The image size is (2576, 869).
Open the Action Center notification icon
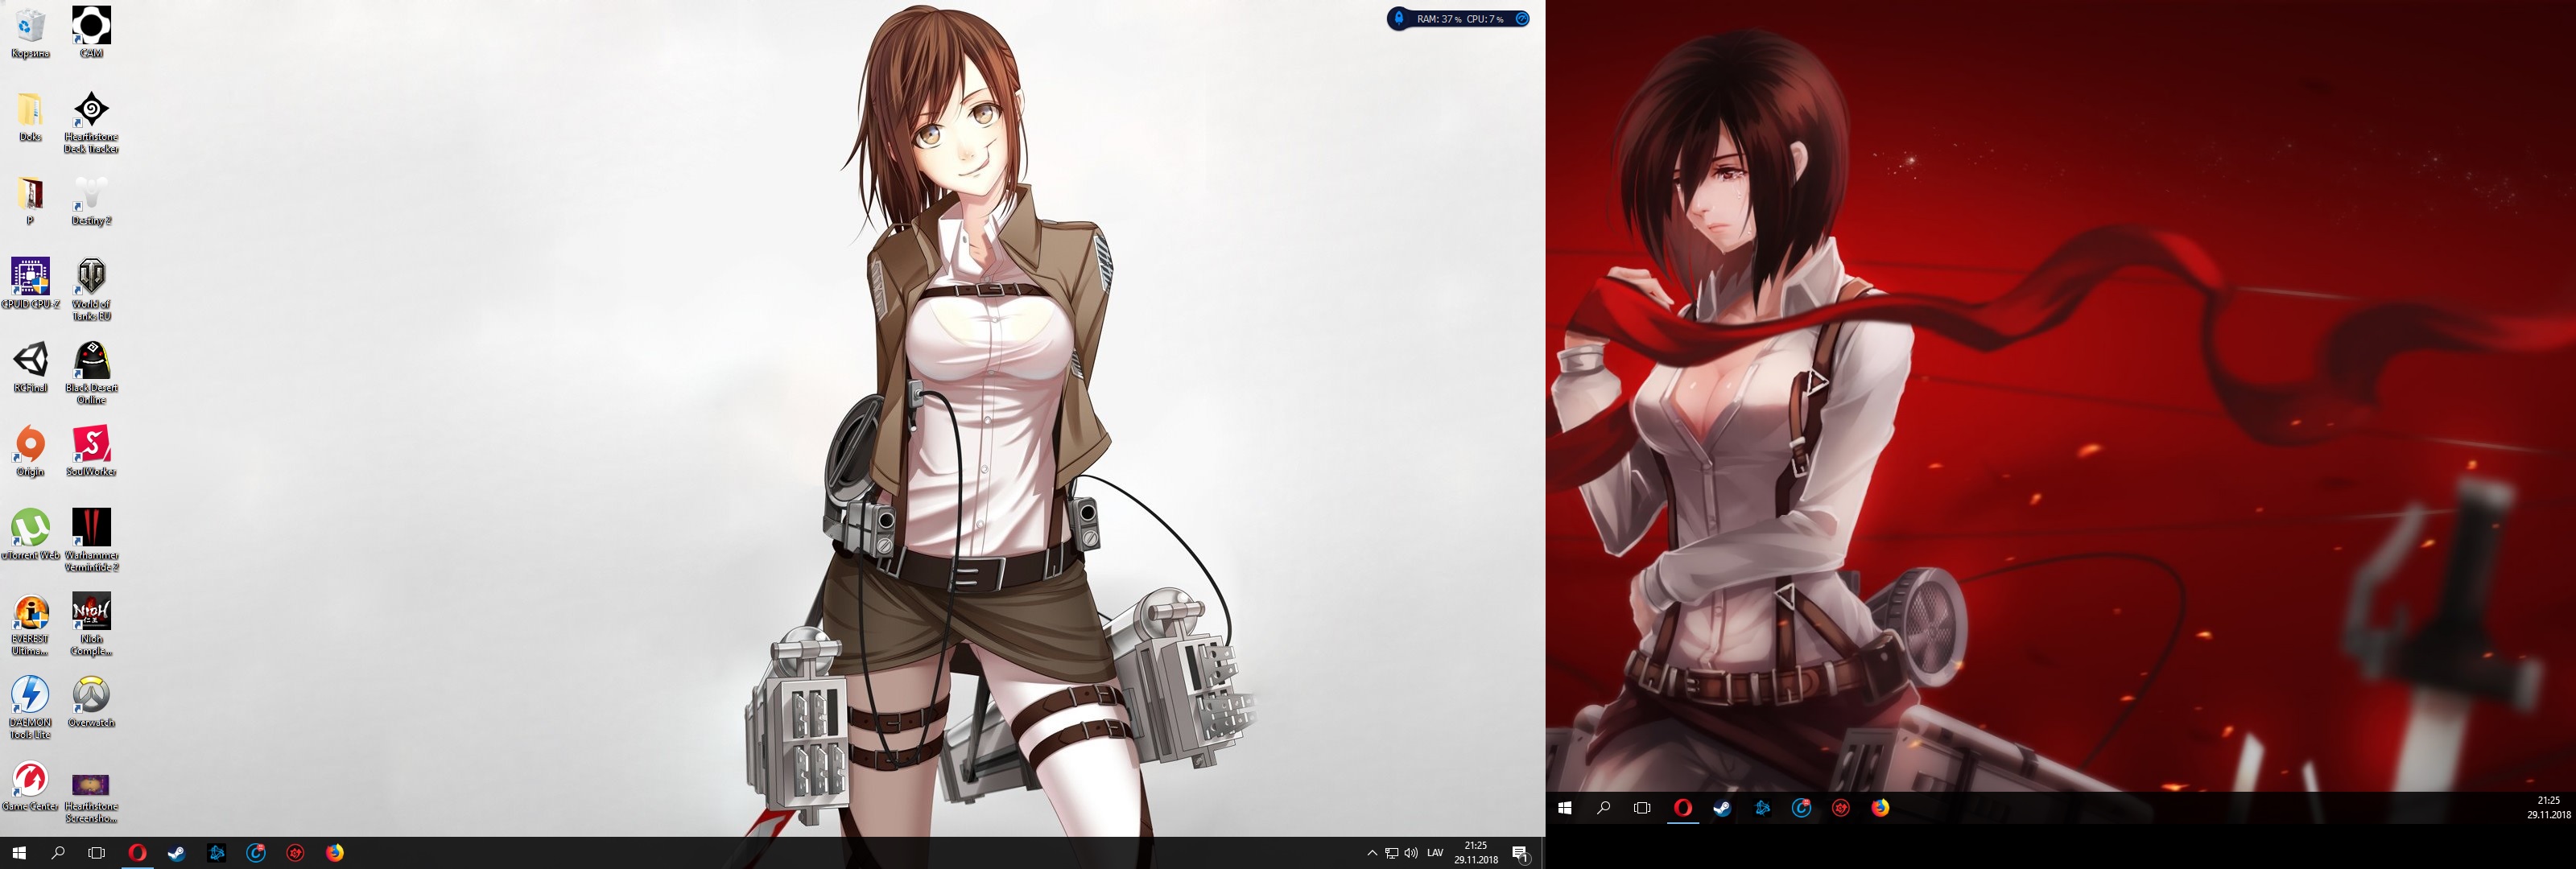coord(1520,853)
